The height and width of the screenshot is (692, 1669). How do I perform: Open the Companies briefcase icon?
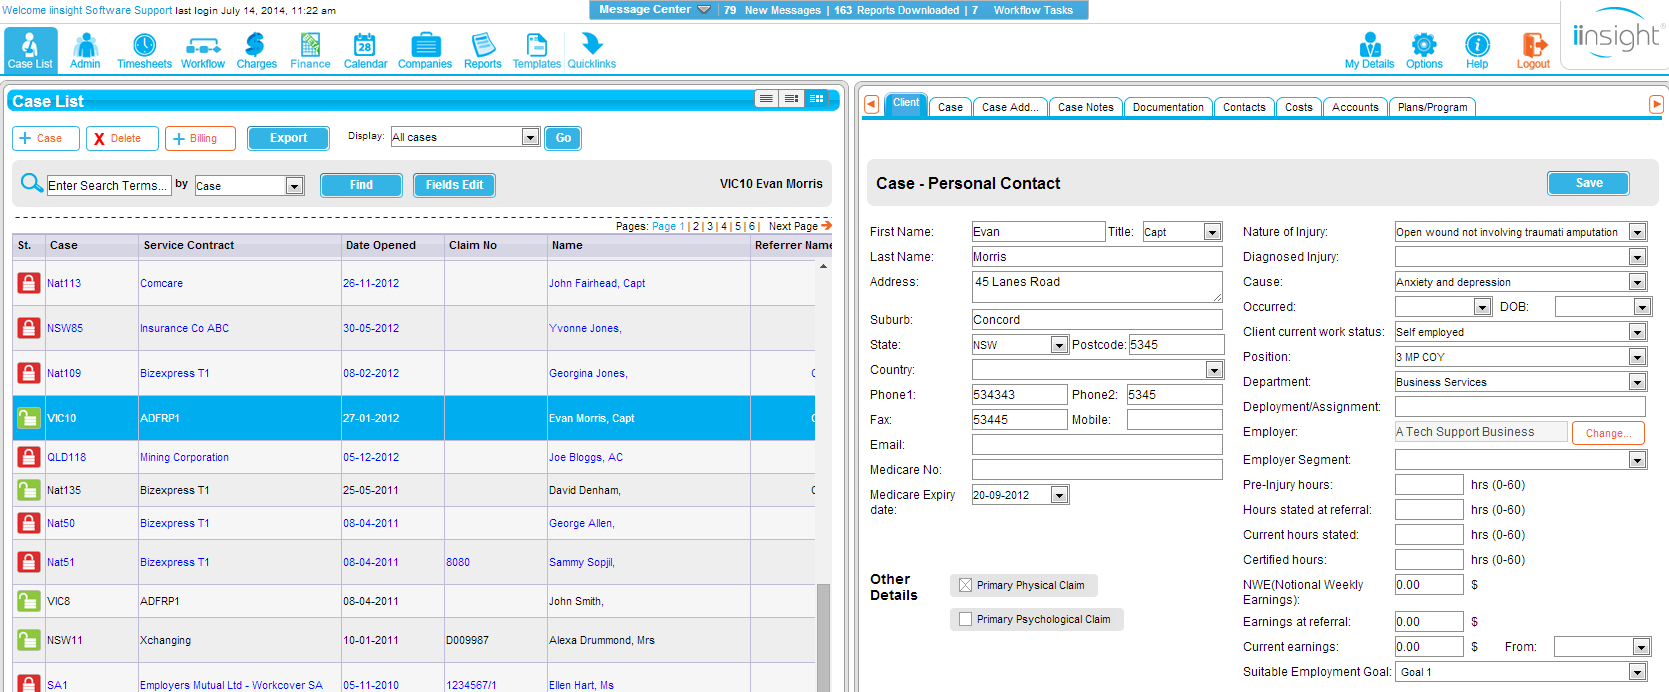coord(425,46)
